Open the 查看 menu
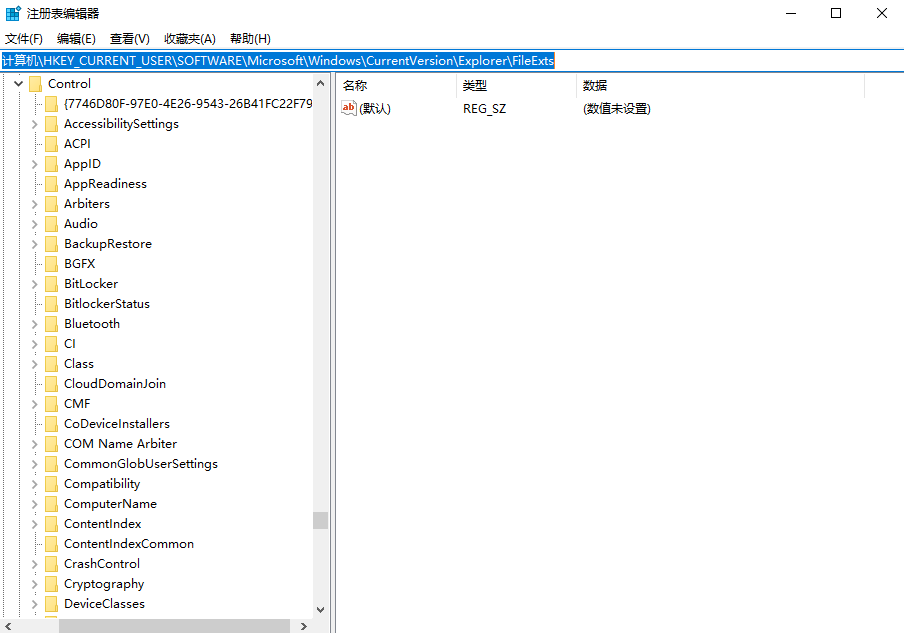 click(129, 38)
